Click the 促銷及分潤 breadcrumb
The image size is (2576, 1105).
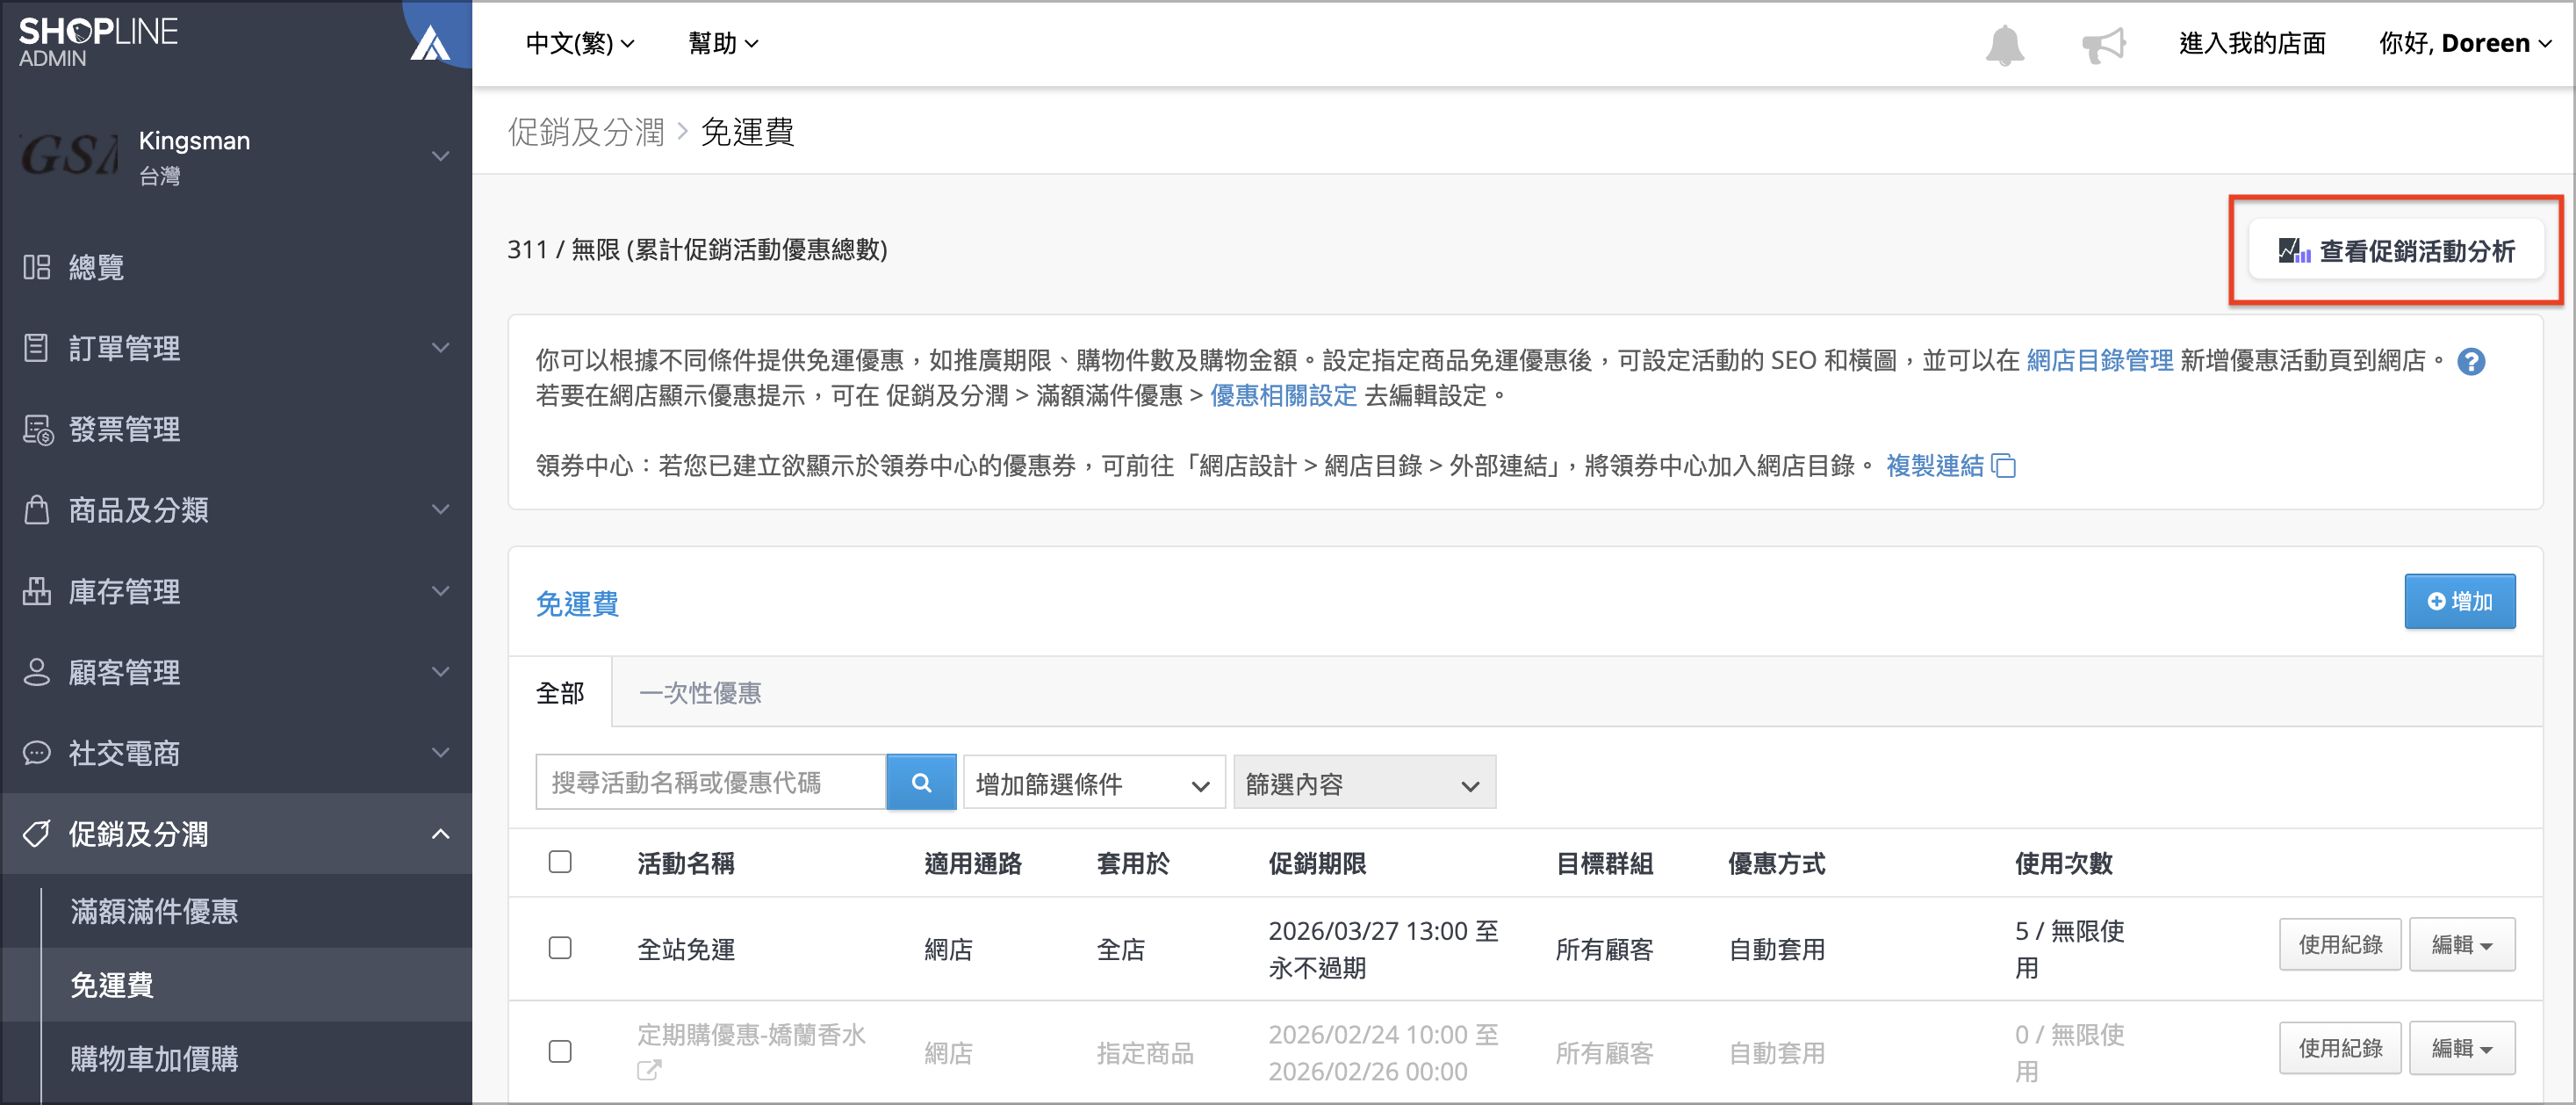pyautogui.click(x=586, y=132)
